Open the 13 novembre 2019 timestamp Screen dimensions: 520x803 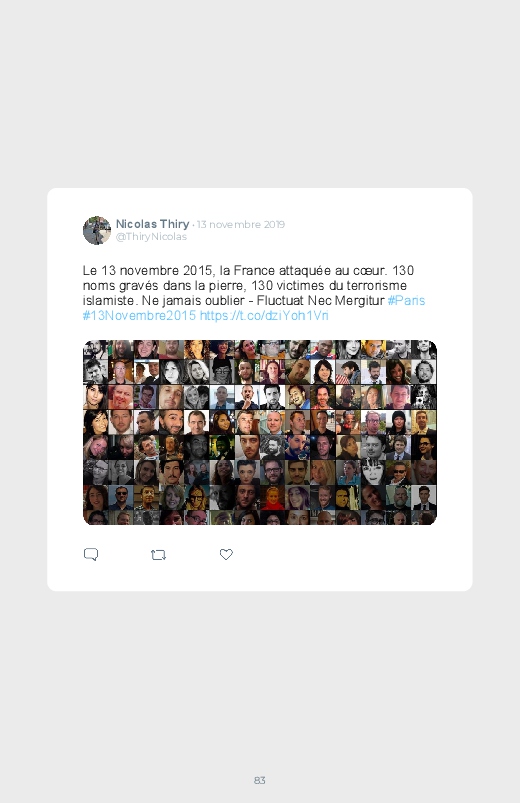coord(241,224)
